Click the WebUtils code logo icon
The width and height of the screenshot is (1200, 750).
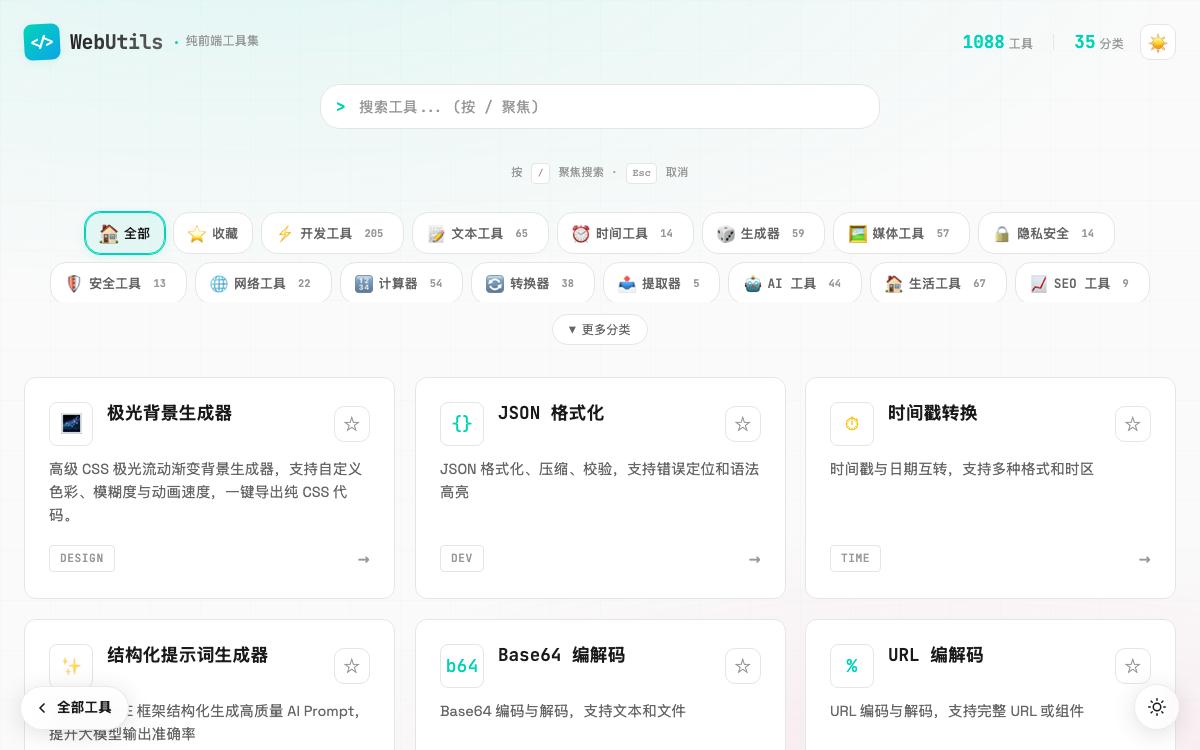coord(42,42)
